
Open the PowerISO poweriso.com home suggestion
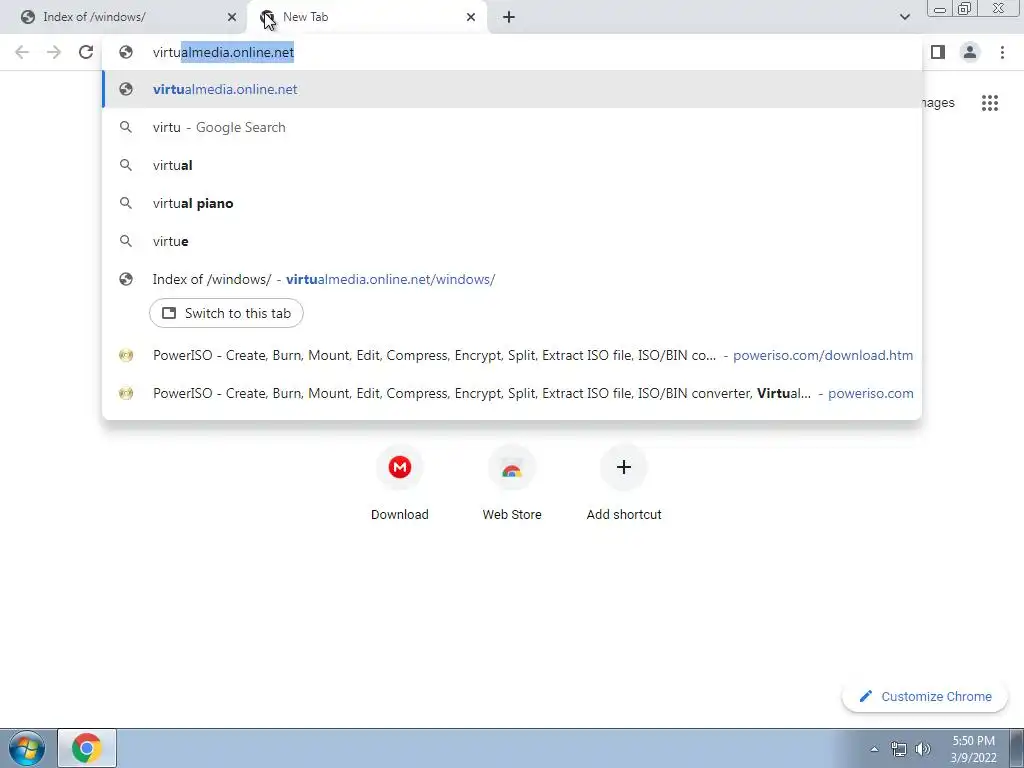click(512, 393)
